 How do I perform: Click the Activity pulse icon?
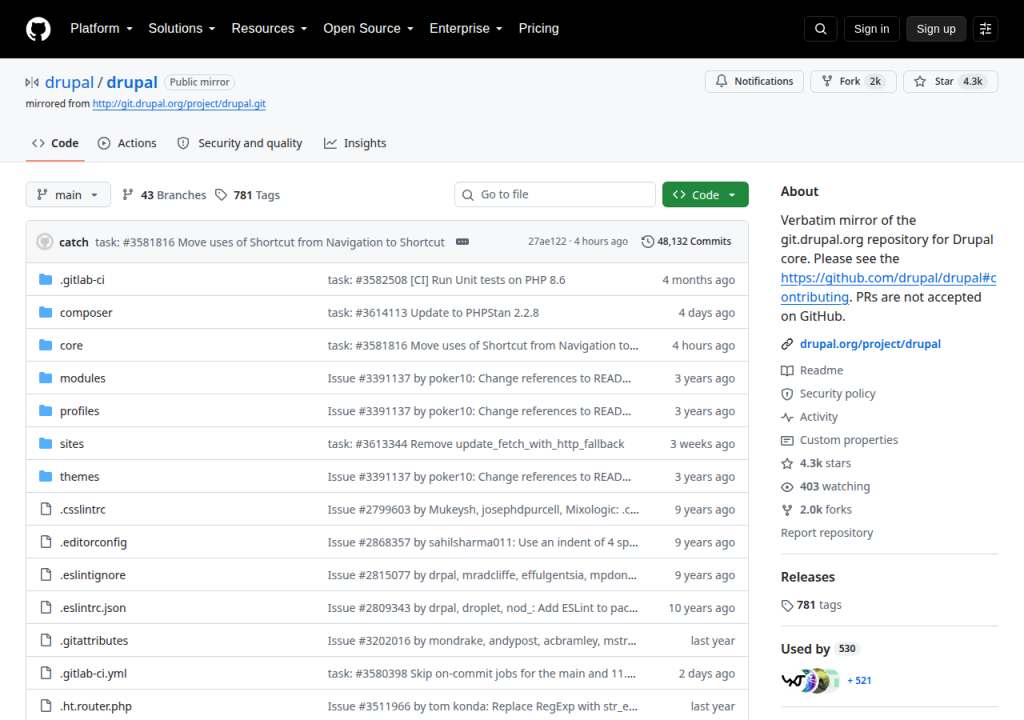pos(787,417)
